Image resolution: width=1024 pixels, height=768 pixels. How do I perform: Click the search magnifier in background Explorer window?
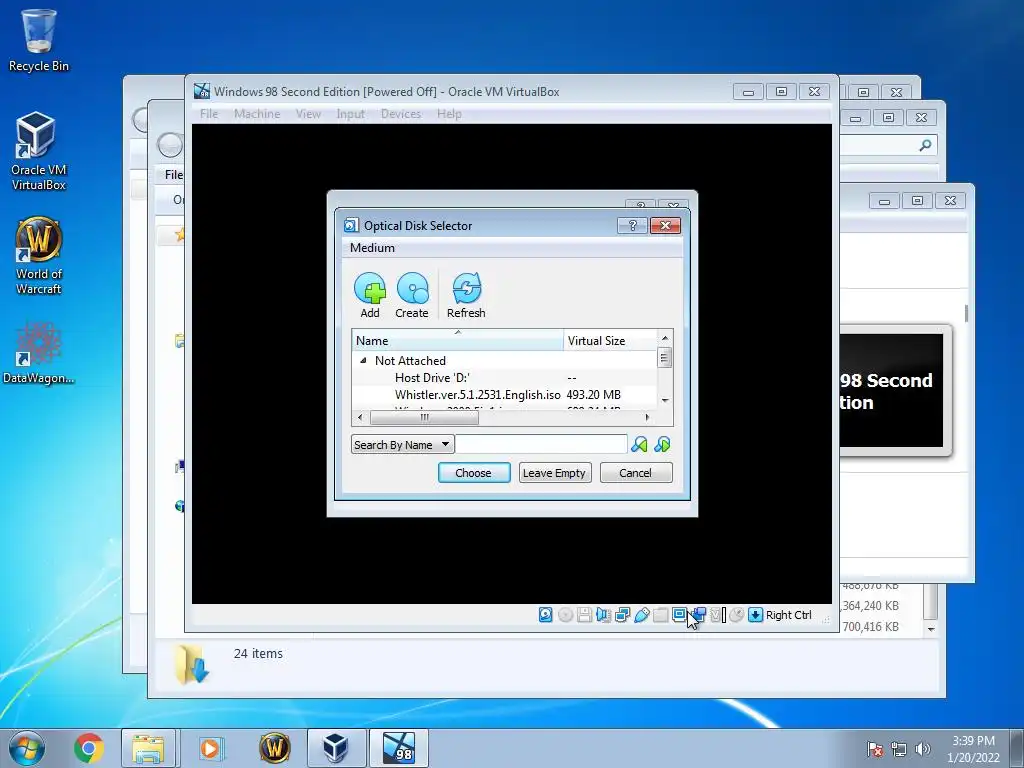pyautogui.click(x=925, y=145)
